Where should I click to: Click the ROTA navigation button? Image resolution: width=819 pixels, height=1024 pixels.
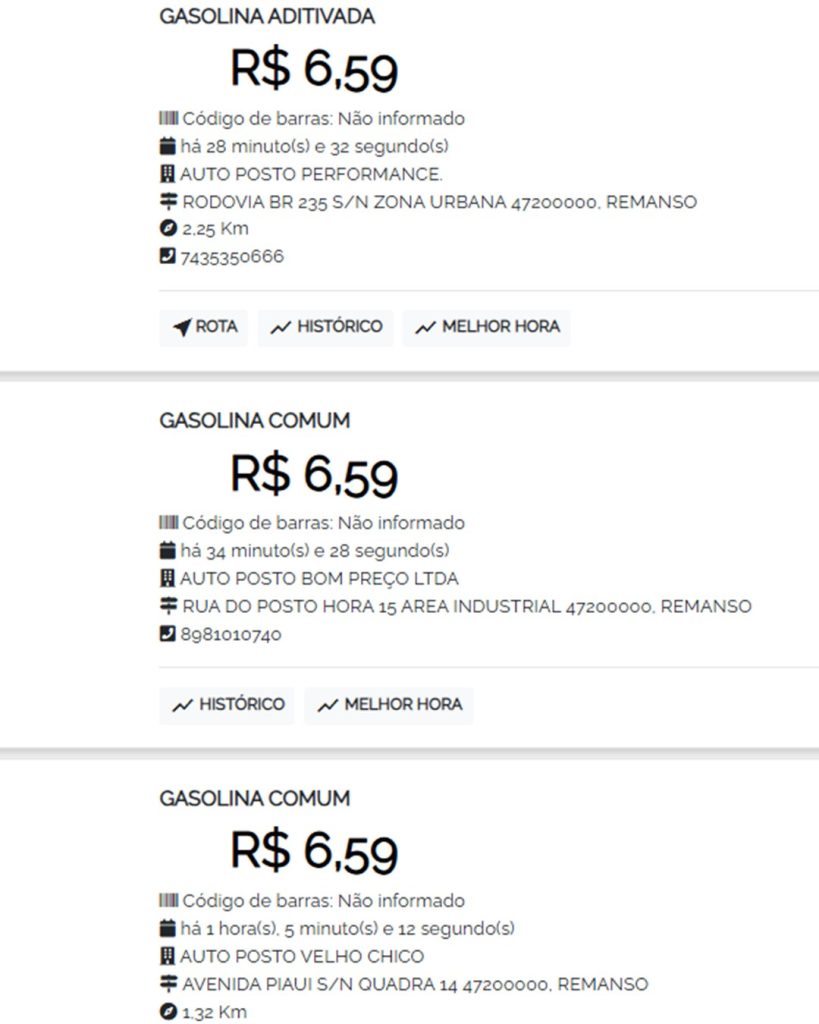203,327
